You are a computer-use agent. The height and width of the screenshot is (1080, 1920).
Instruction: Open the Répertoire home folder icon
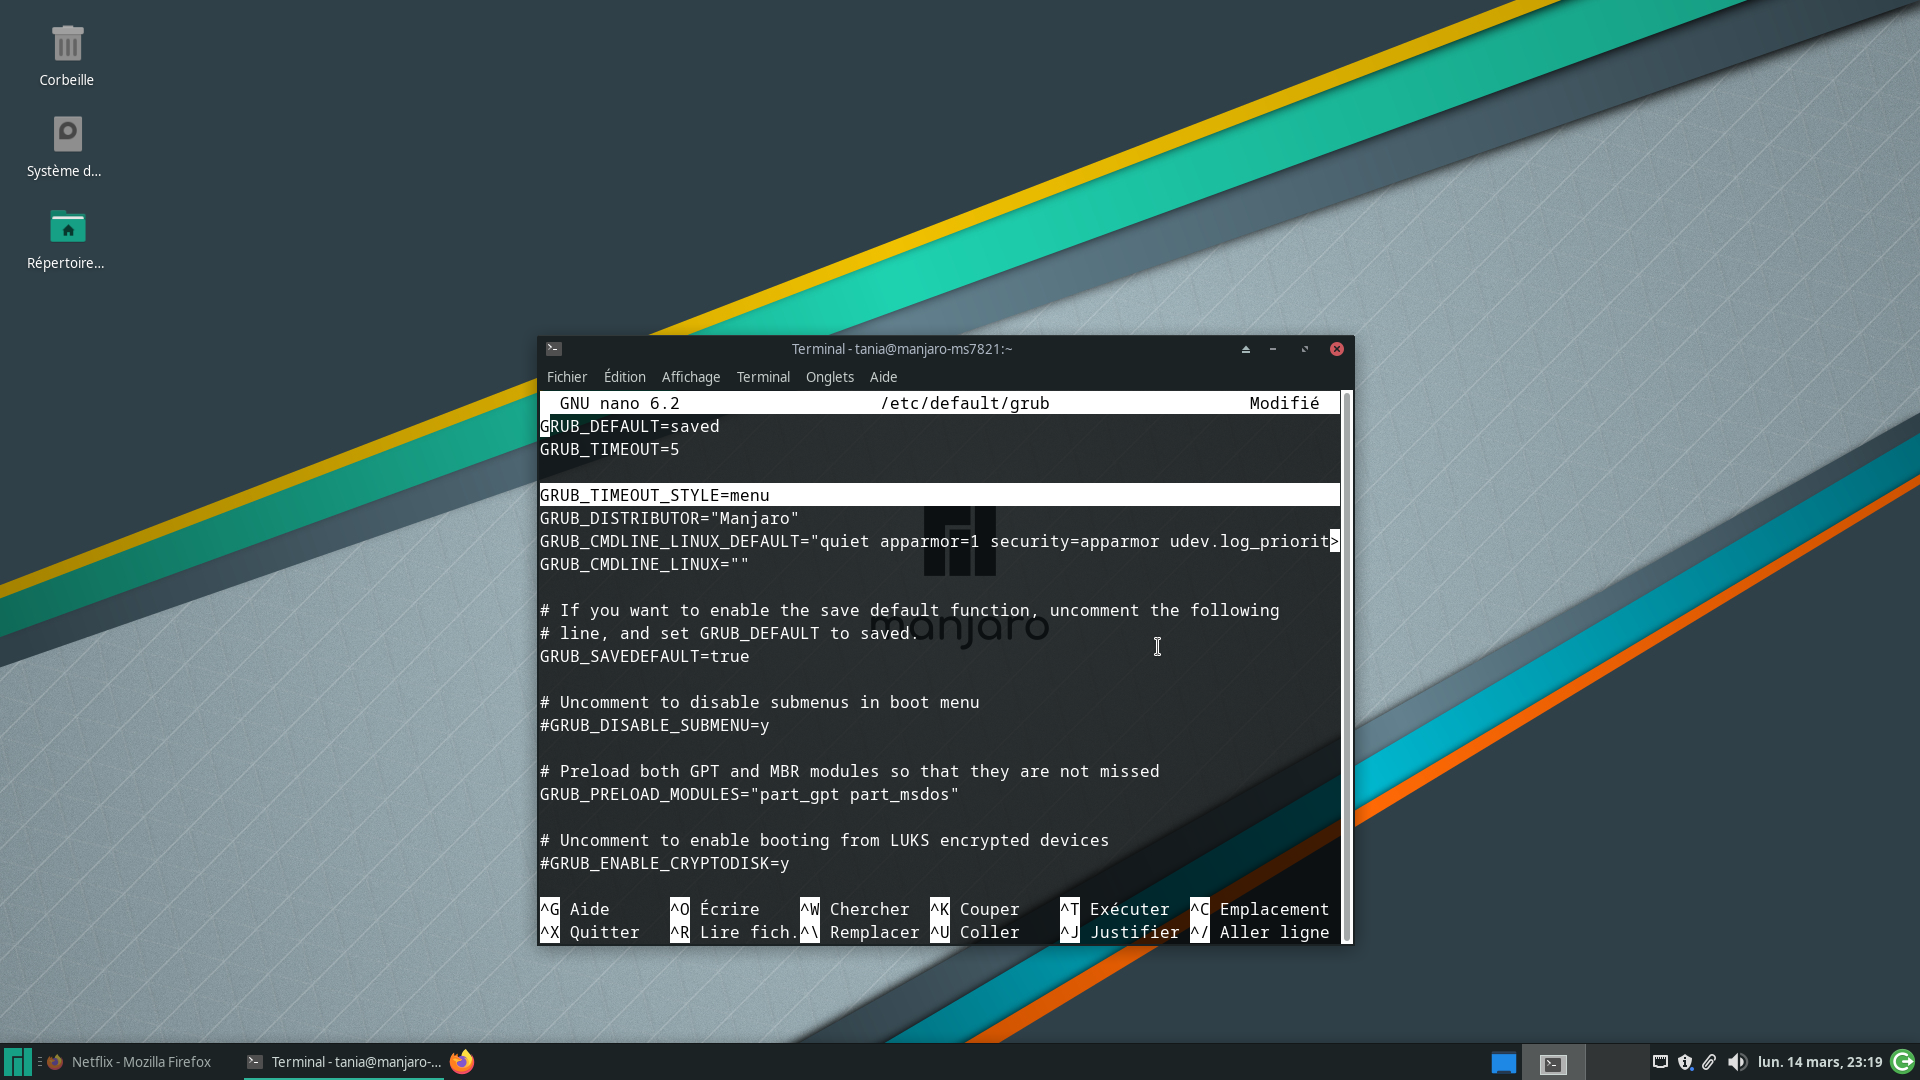(67, 227)
